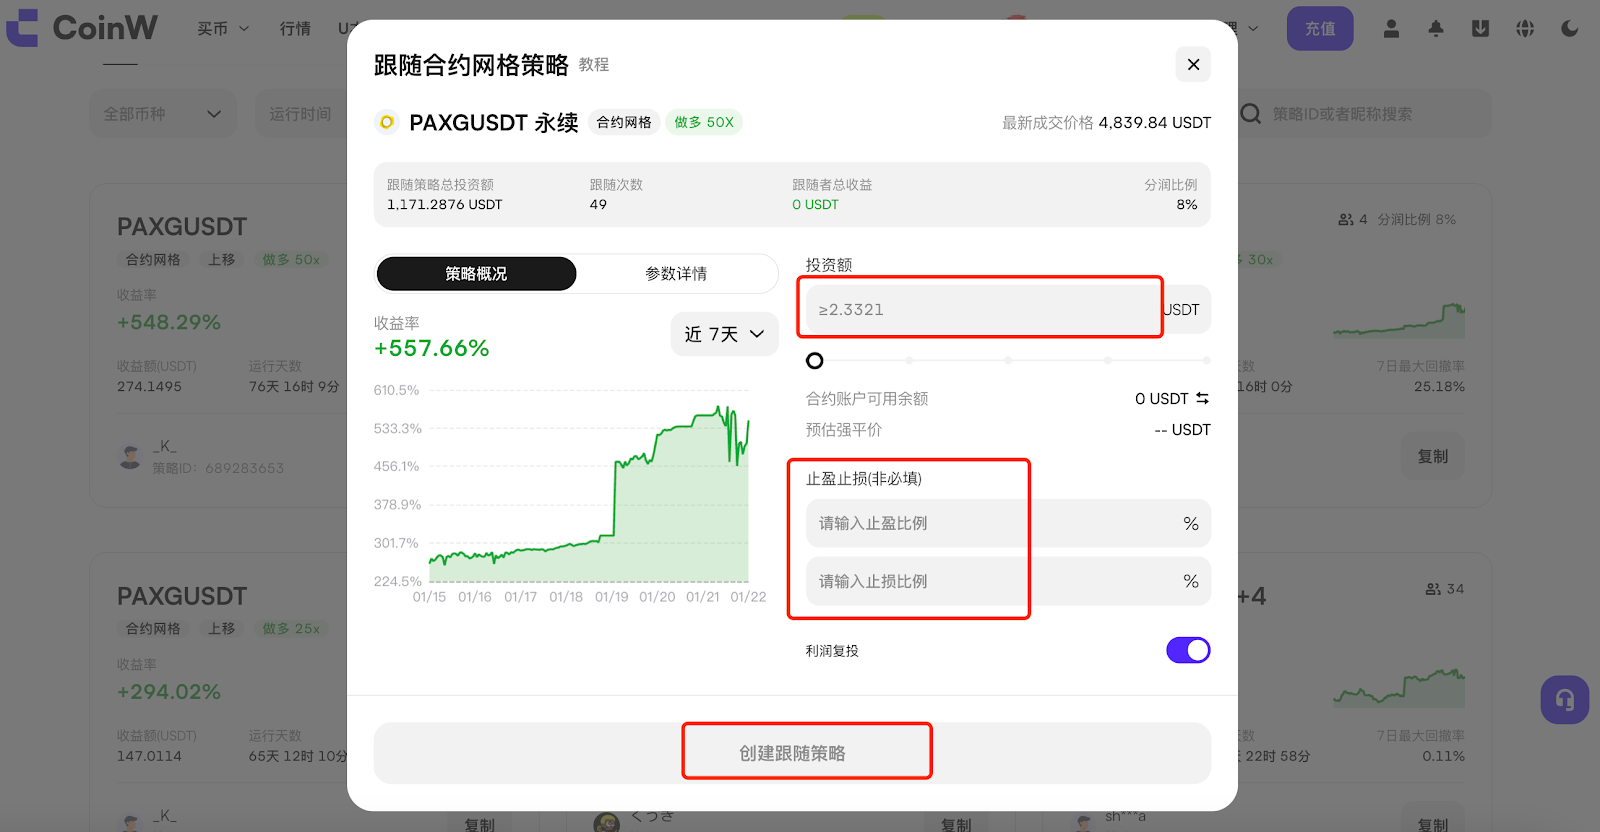1600x832 pixels.
Task: Click the transfer icon beside 0 USDT
Action: 1202,398
